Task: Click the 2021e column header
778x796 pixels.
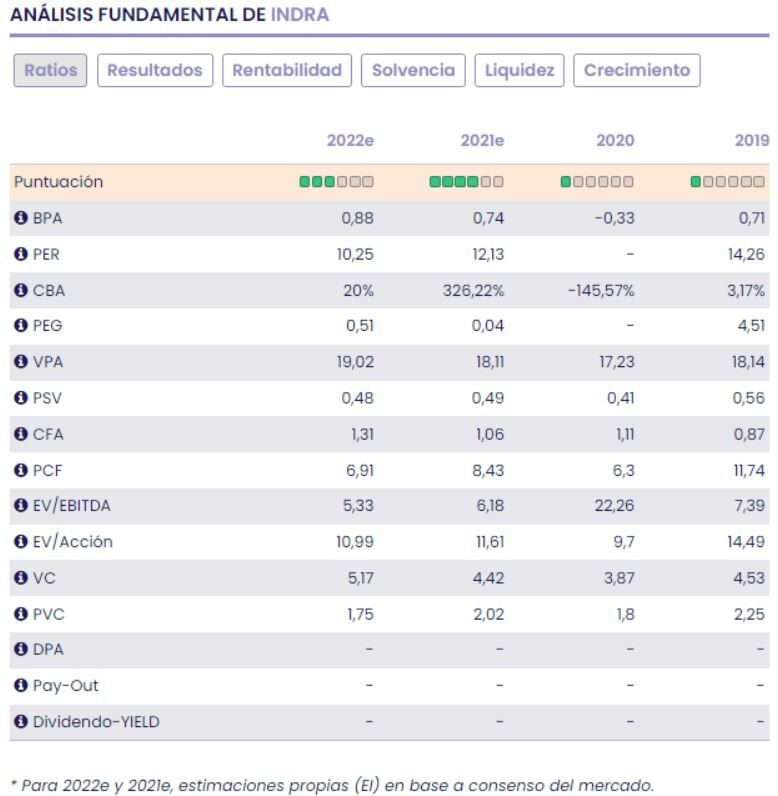Action: pyautogui.click(x=482, y=141)
